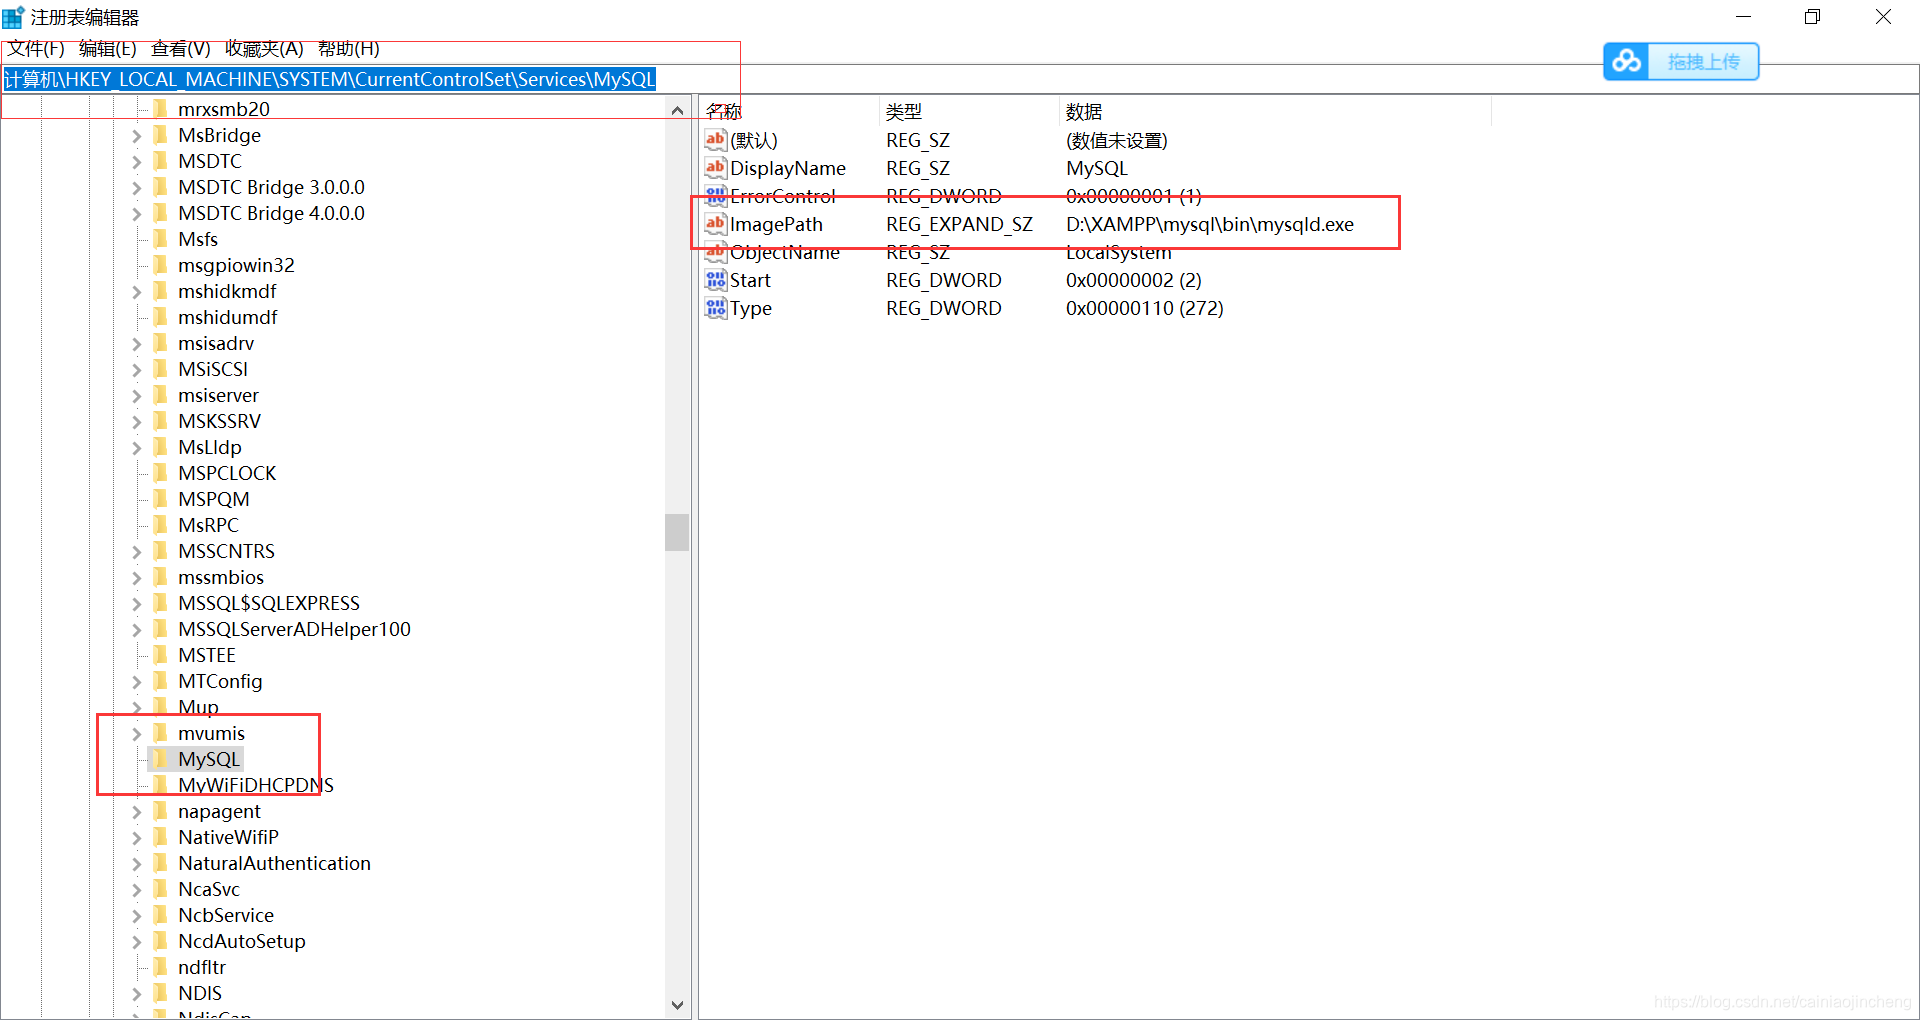Click the registry path address bar
Viewport: 1920px width, 1020px height.
pos(330,79)
